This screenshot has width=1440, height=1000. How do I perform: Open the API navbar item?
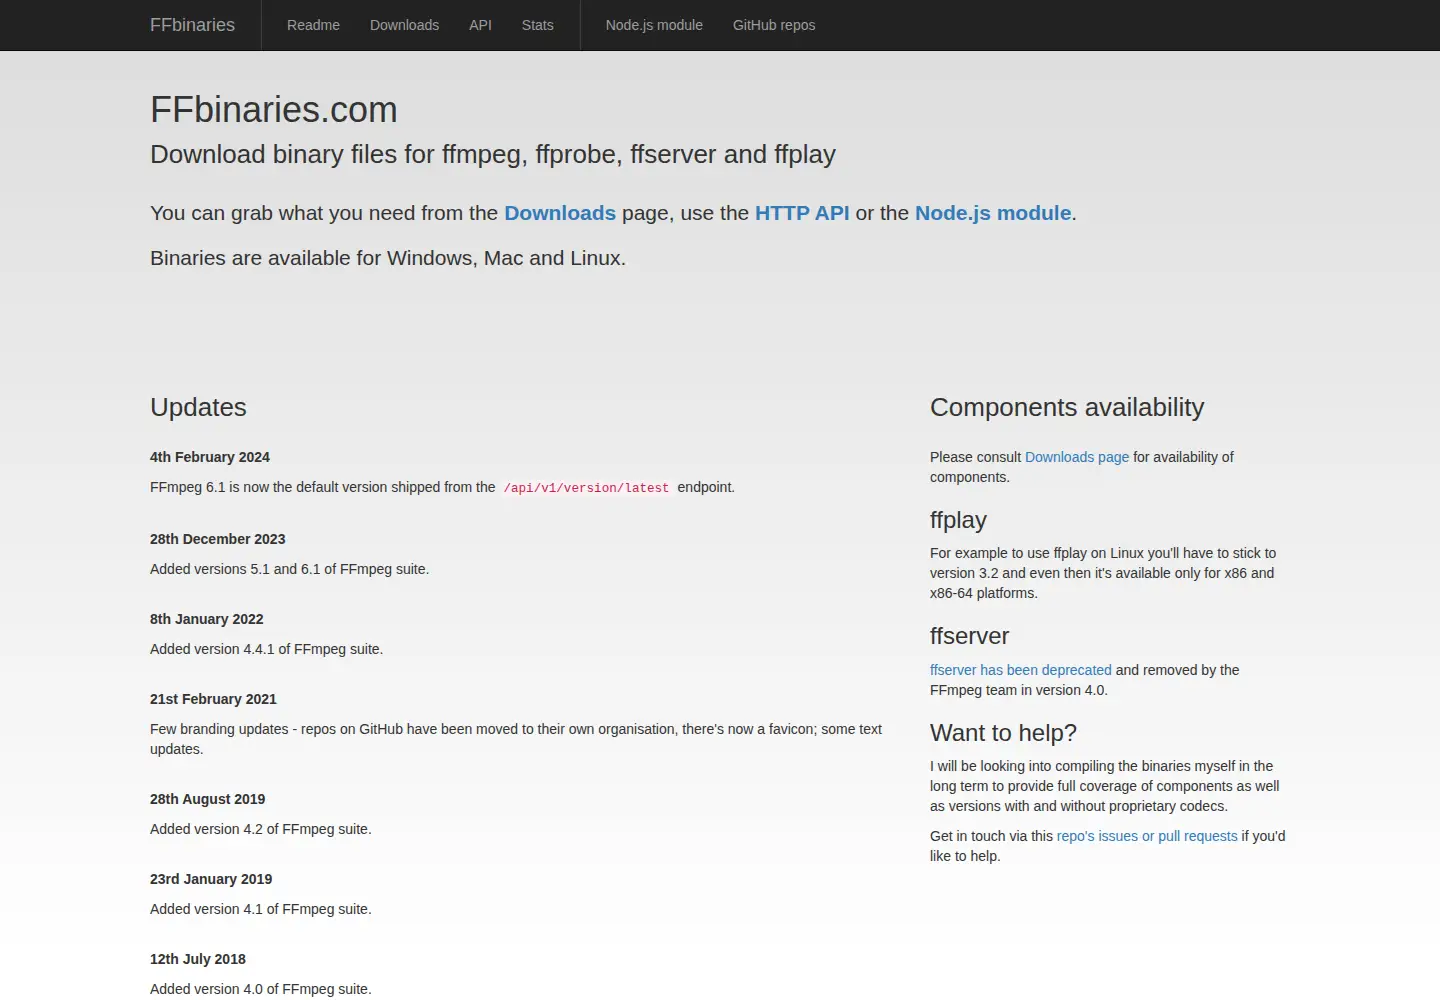pos(480,25)
